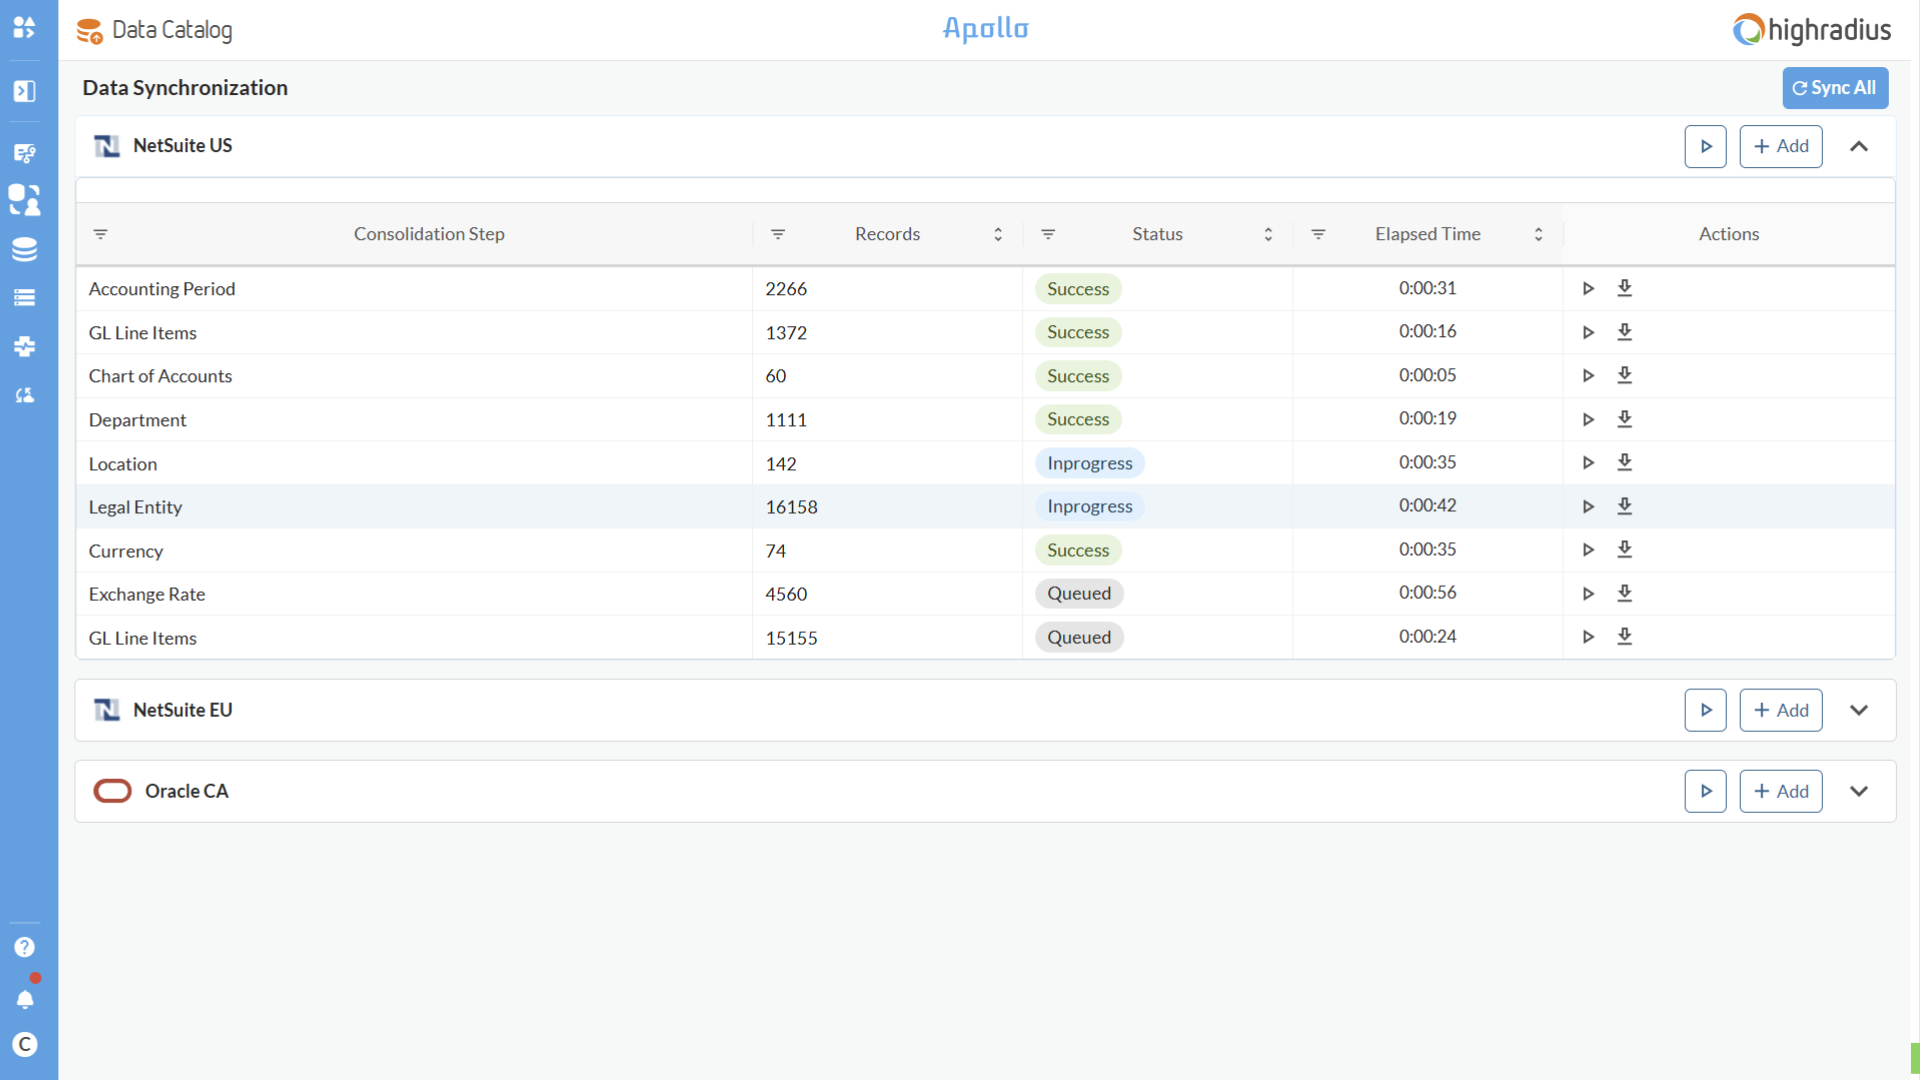Open the apps grid icon in sidebar
Screen dimensions: 1920x1080
25,28
